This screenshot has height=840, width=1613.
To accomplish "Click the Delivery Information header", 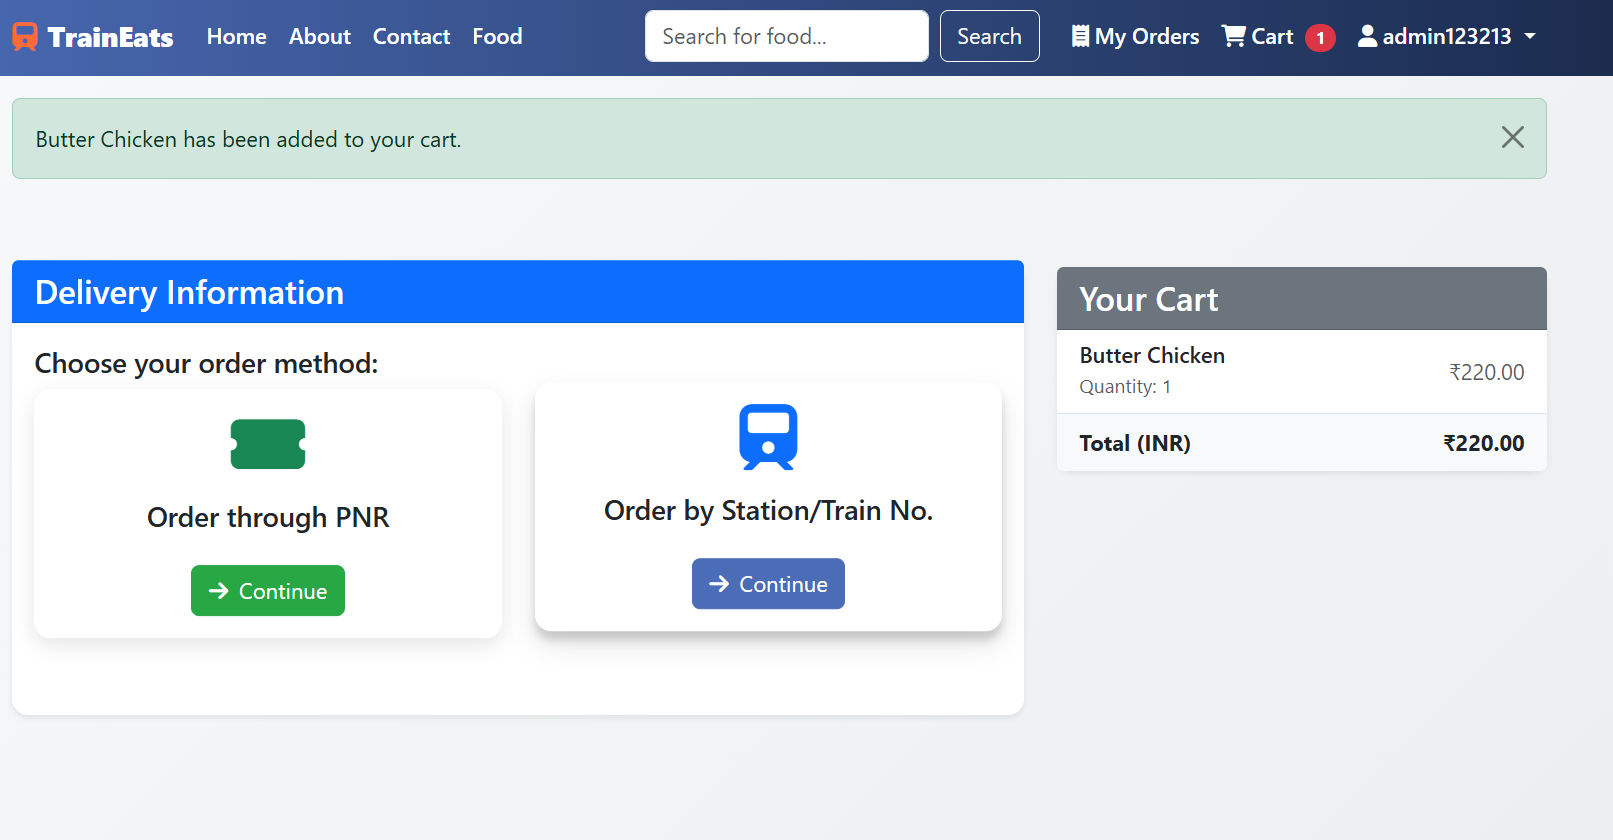I will (518, 292).
